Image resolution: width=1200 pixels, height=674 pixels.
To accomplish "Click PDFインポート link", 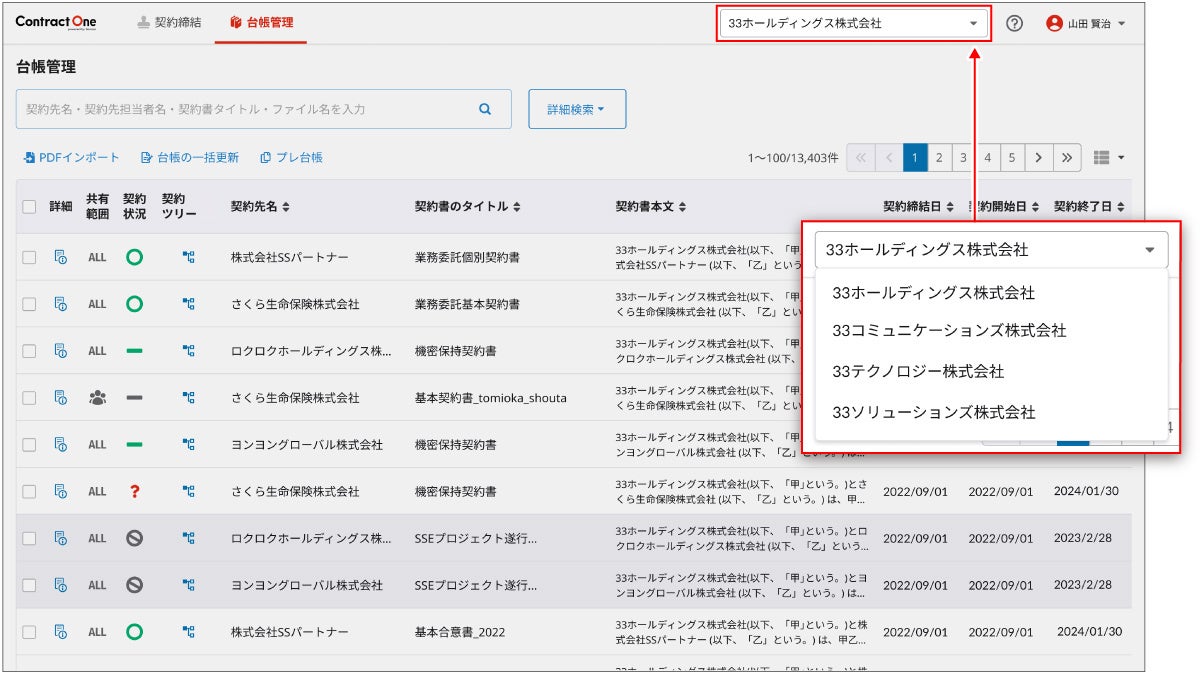I will [71, 158].
